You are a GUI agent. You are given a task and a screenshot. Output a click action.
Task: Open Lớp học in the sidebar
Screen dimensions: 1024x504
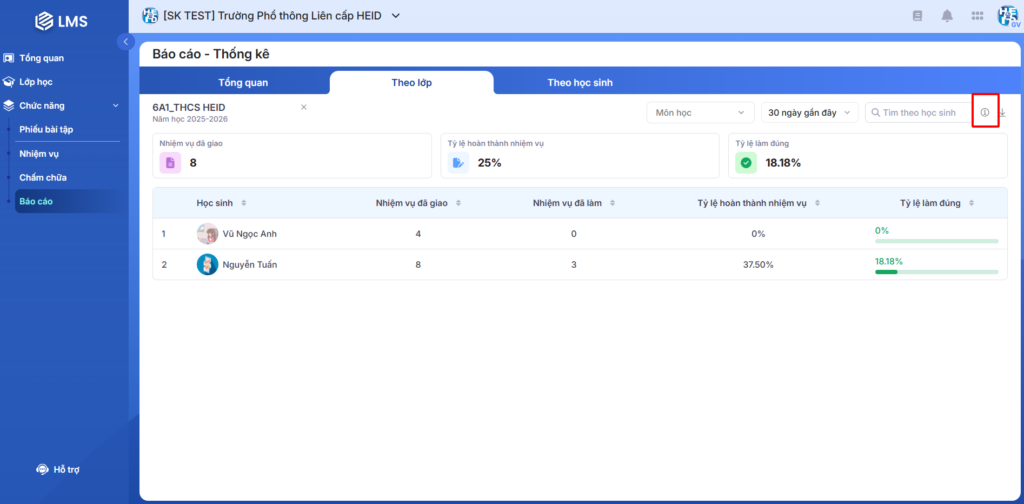click(x=36, y=81)
